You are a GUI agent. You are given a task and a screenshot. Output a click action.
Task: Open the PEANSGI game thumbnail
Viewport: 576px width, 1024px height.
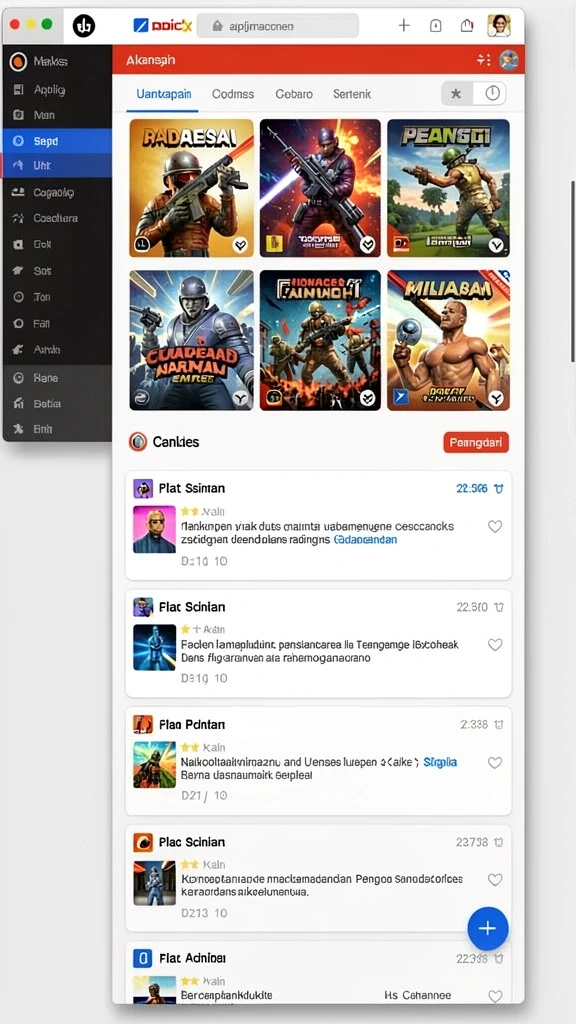[x=448, y=187]
